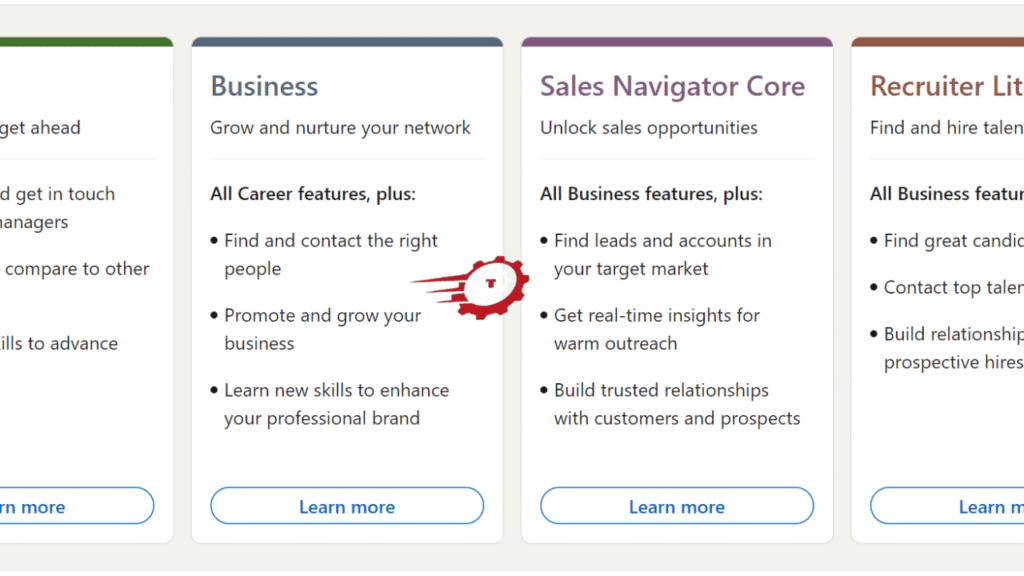Viewport: 1024px width, 576px height.
Task: Click the brown bar atop Recruiter Lite card
Action: [x=937, y=42]
